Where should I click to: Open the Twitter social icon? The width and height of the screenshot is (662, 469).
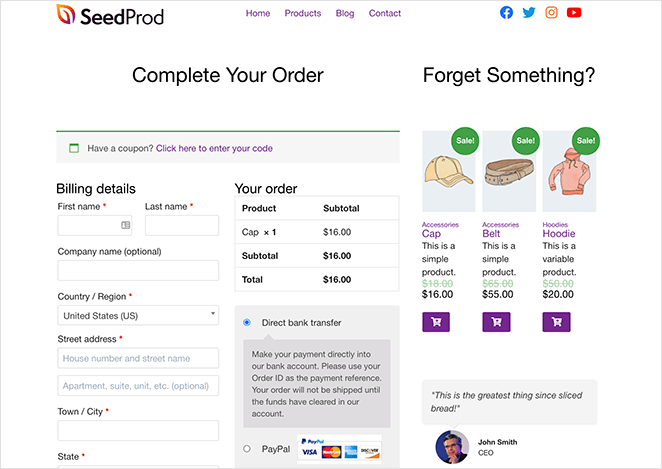coord(529,13)
